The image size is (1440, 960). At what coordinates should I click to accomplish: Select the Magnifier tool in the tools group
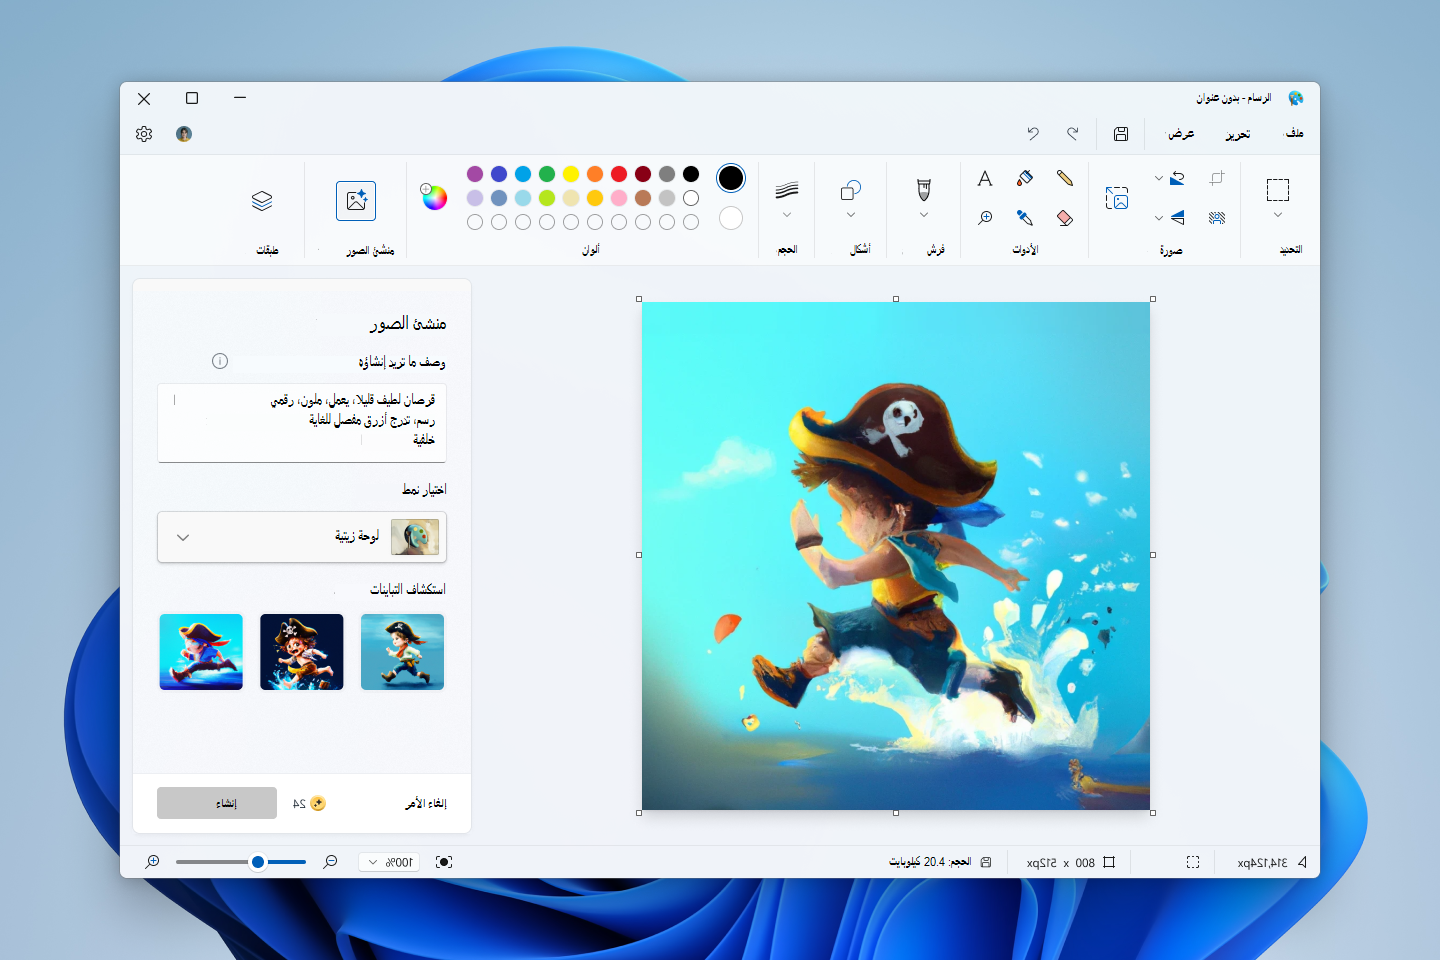pyautogui.click(x=985, y=218)
